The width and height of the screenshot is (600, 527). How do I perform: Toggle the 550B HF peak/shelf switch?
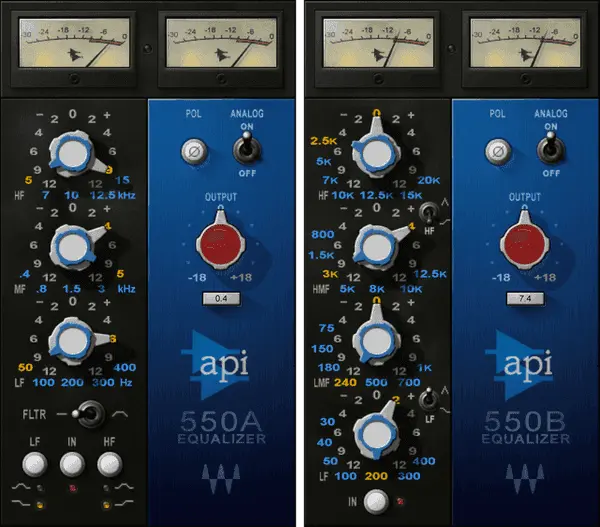pyautogui.click(x=429, y=214)
